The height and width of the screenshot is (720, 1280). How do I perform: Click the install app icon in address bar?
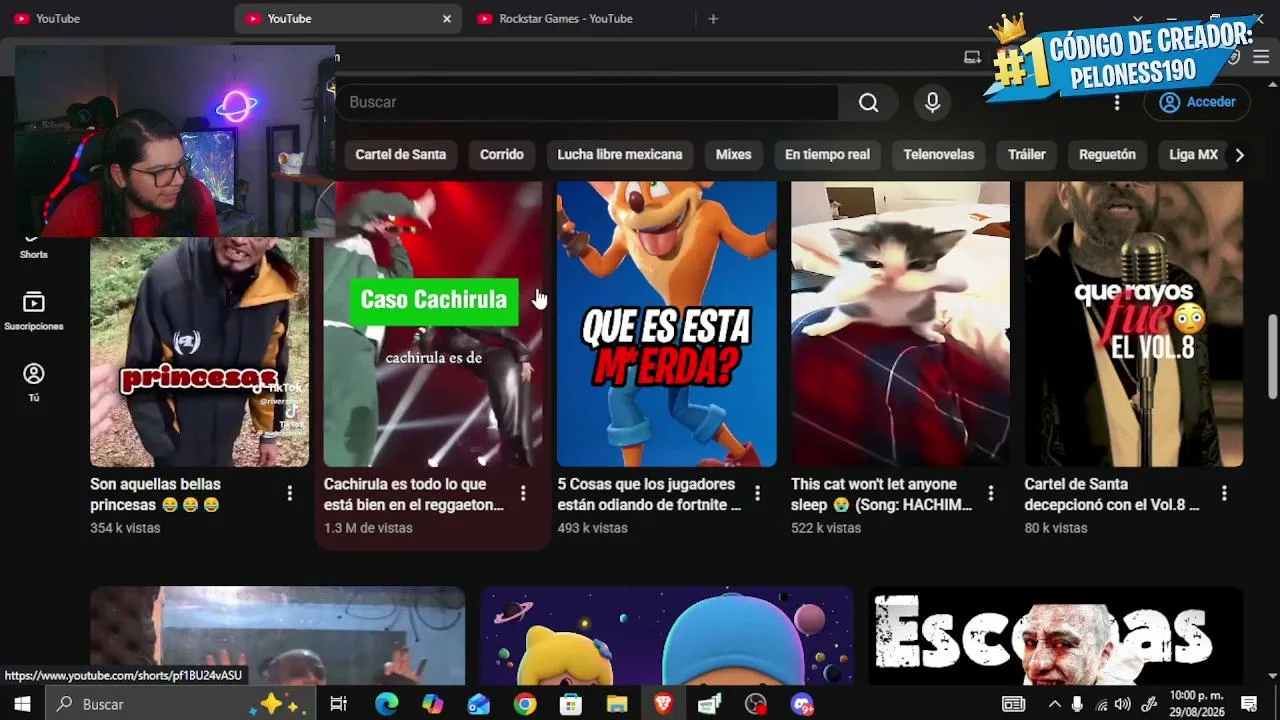coord(972,57)
